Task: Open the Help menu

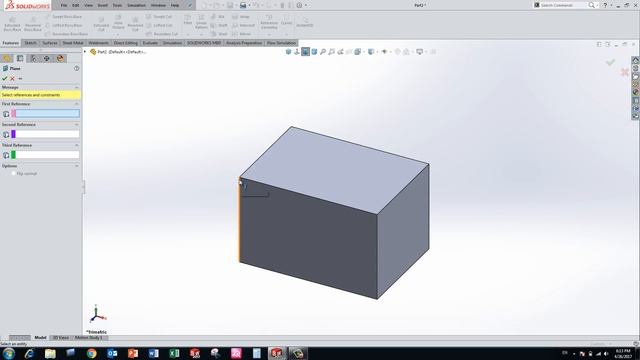Action: pos(175,5)
